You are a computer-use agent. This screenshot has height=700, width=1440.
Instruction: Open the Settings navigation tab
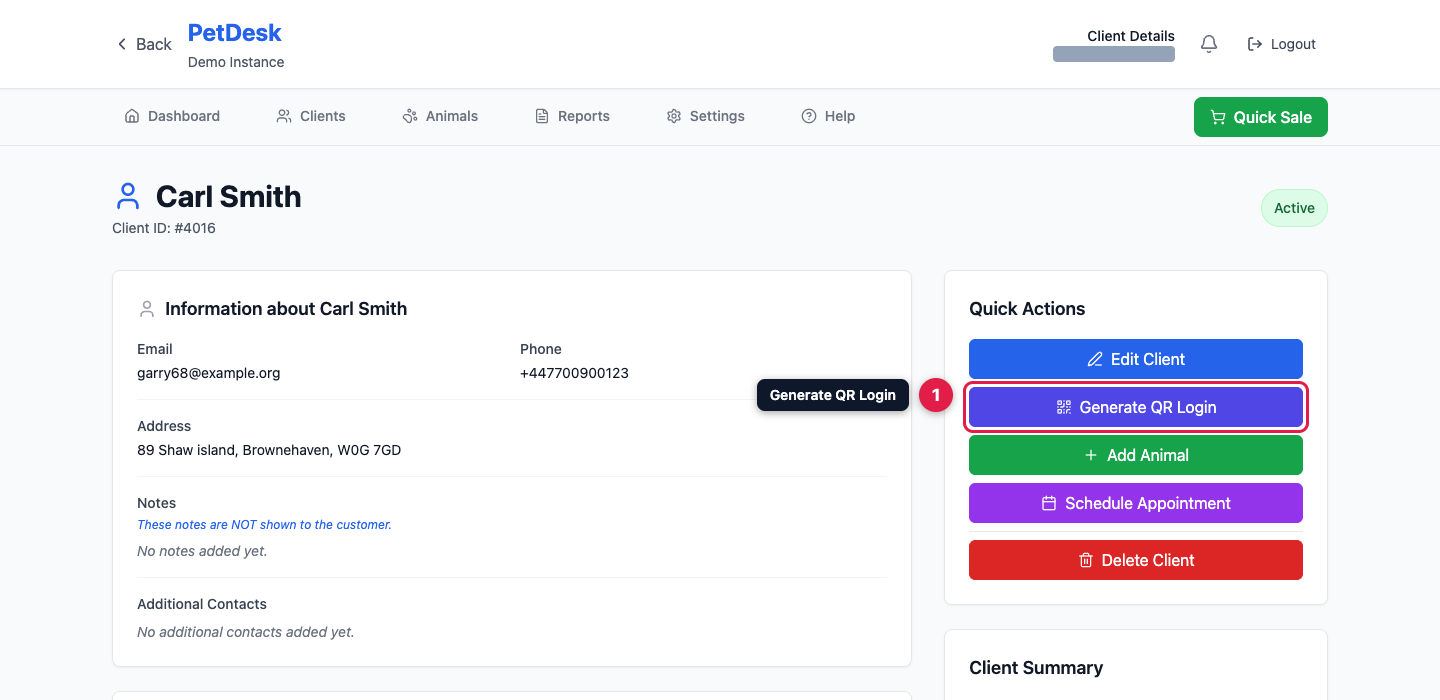point(706,116)
